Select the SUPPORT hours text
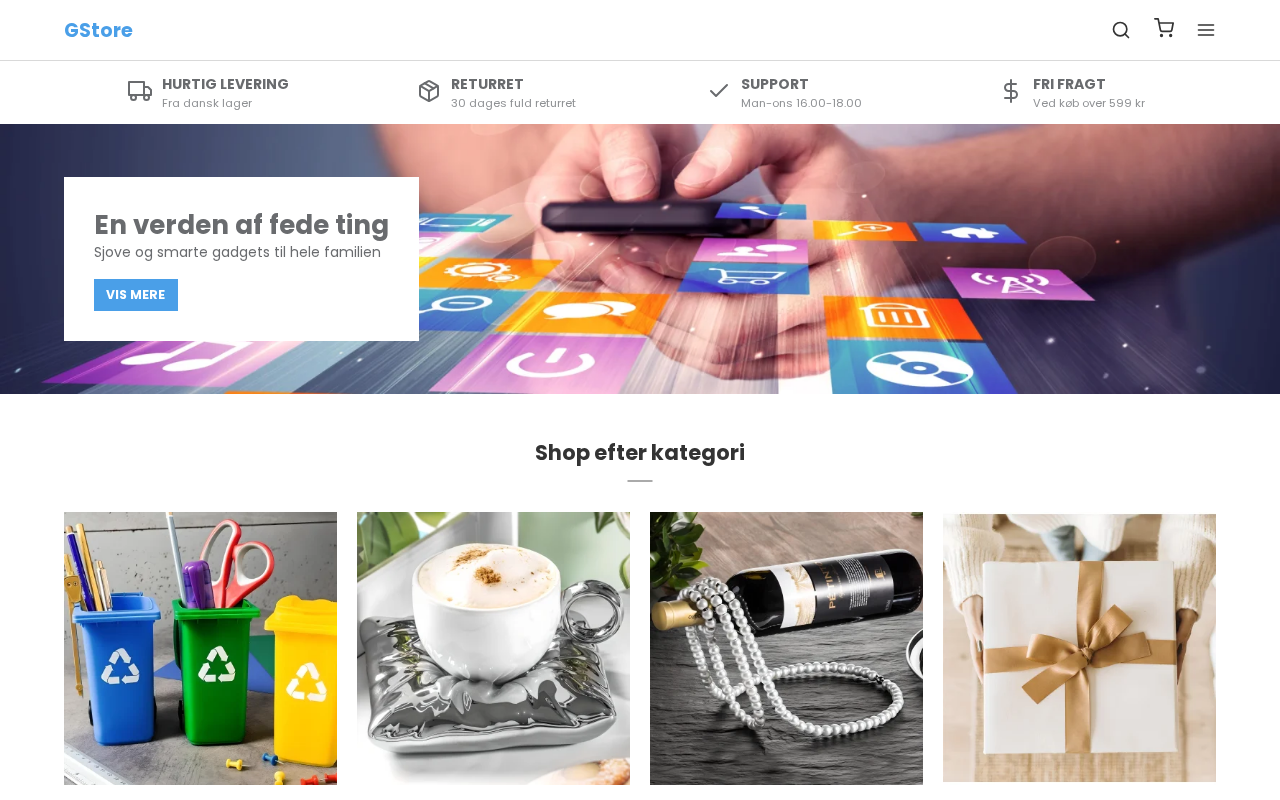 pyautogui.click(x=801, y=103)
